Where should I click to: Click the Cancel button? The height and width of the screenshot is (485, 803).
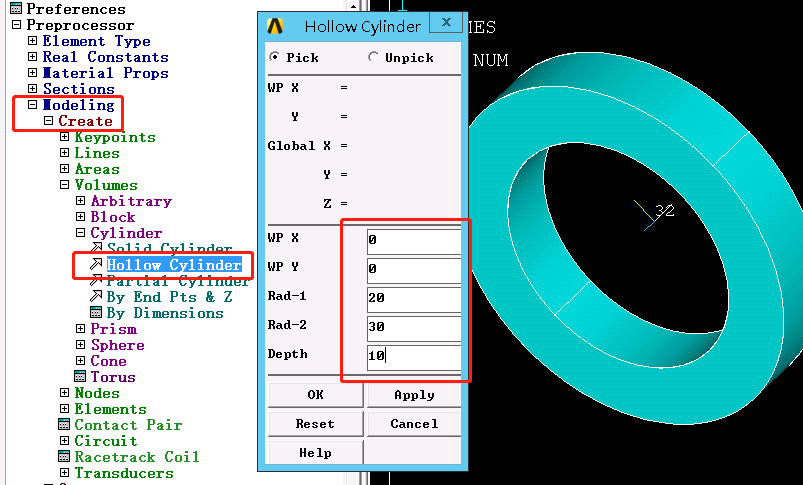414,424
